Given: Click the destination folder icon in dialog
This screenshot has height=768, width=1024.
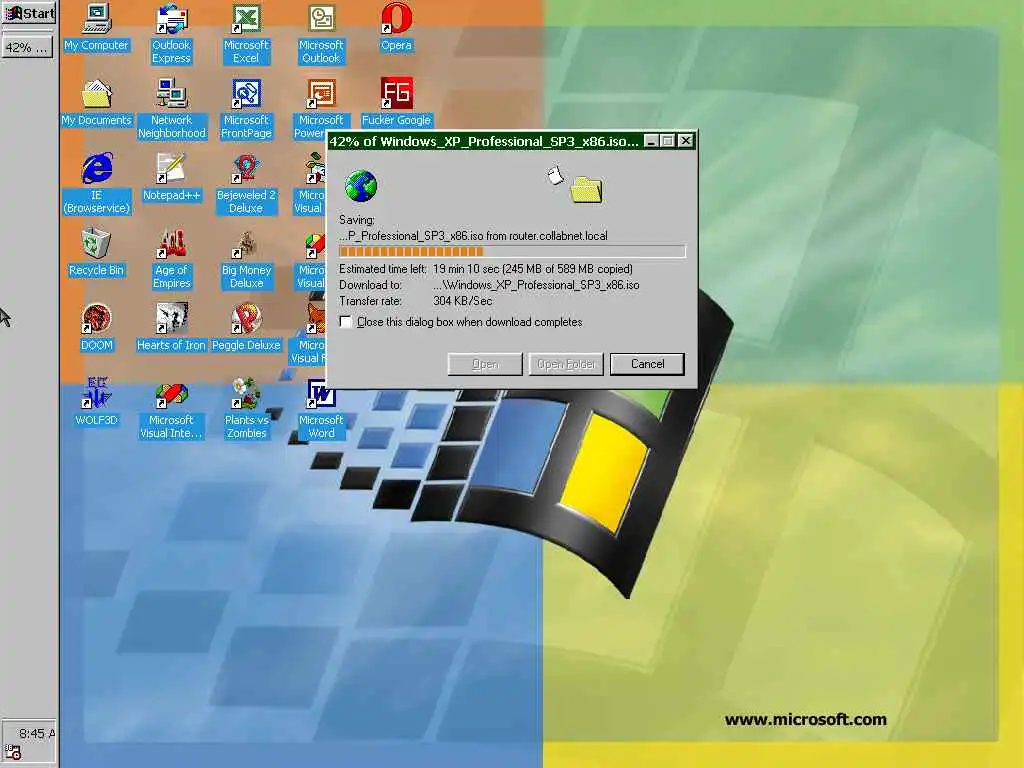Looking at the screenshot, I should 586,189.
